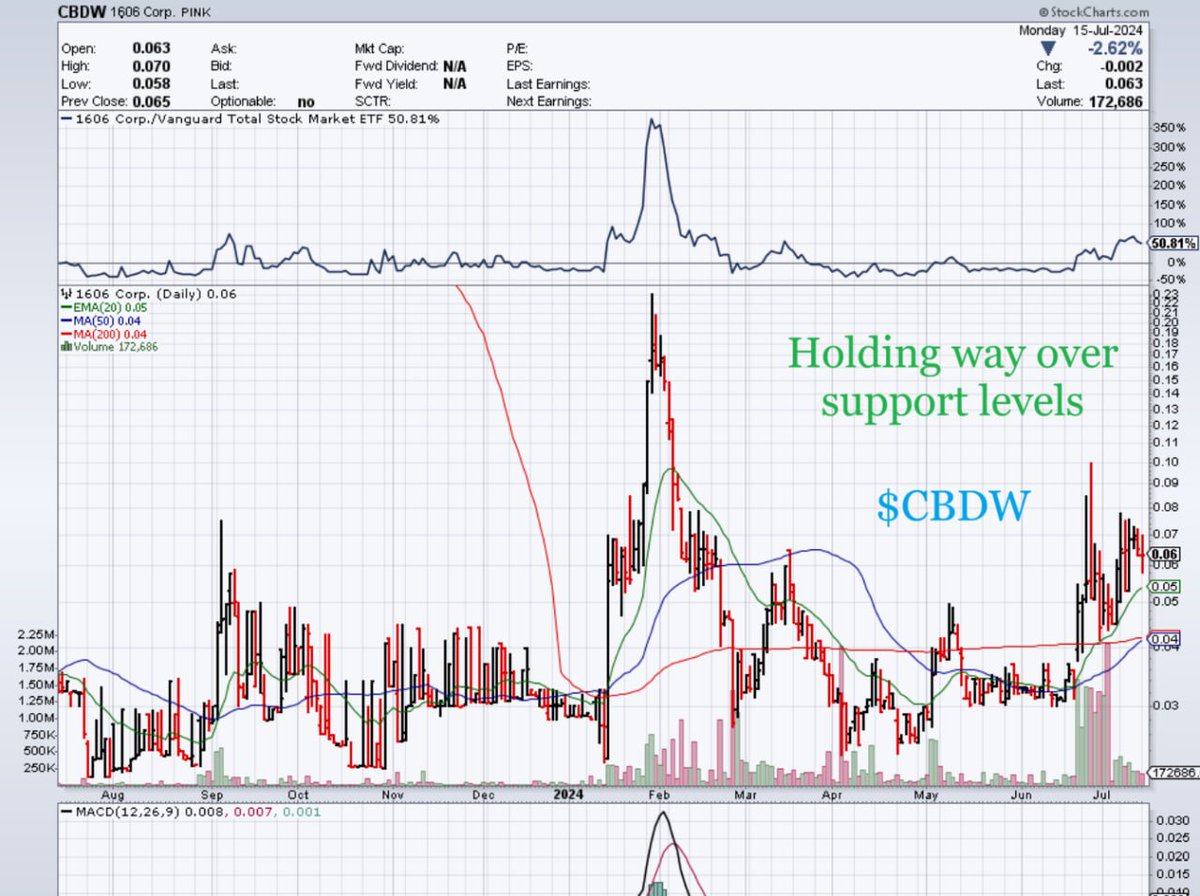This screenshot has width=1200, height=896.
Task: Click the CBDW ticker symbol in header
Action: pos(84,10)
